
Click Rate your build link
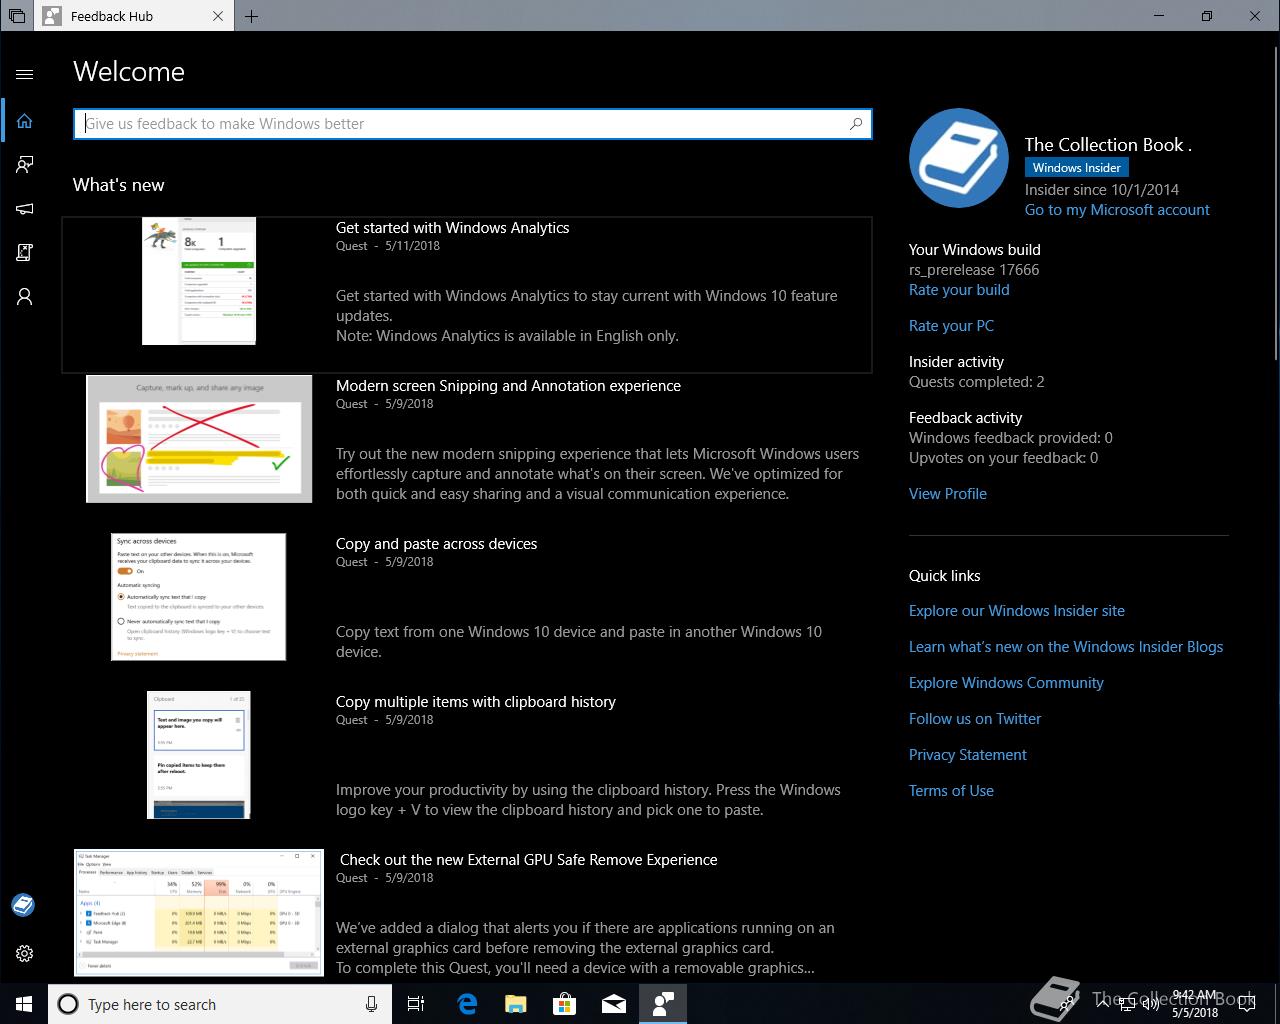[959, 290]
